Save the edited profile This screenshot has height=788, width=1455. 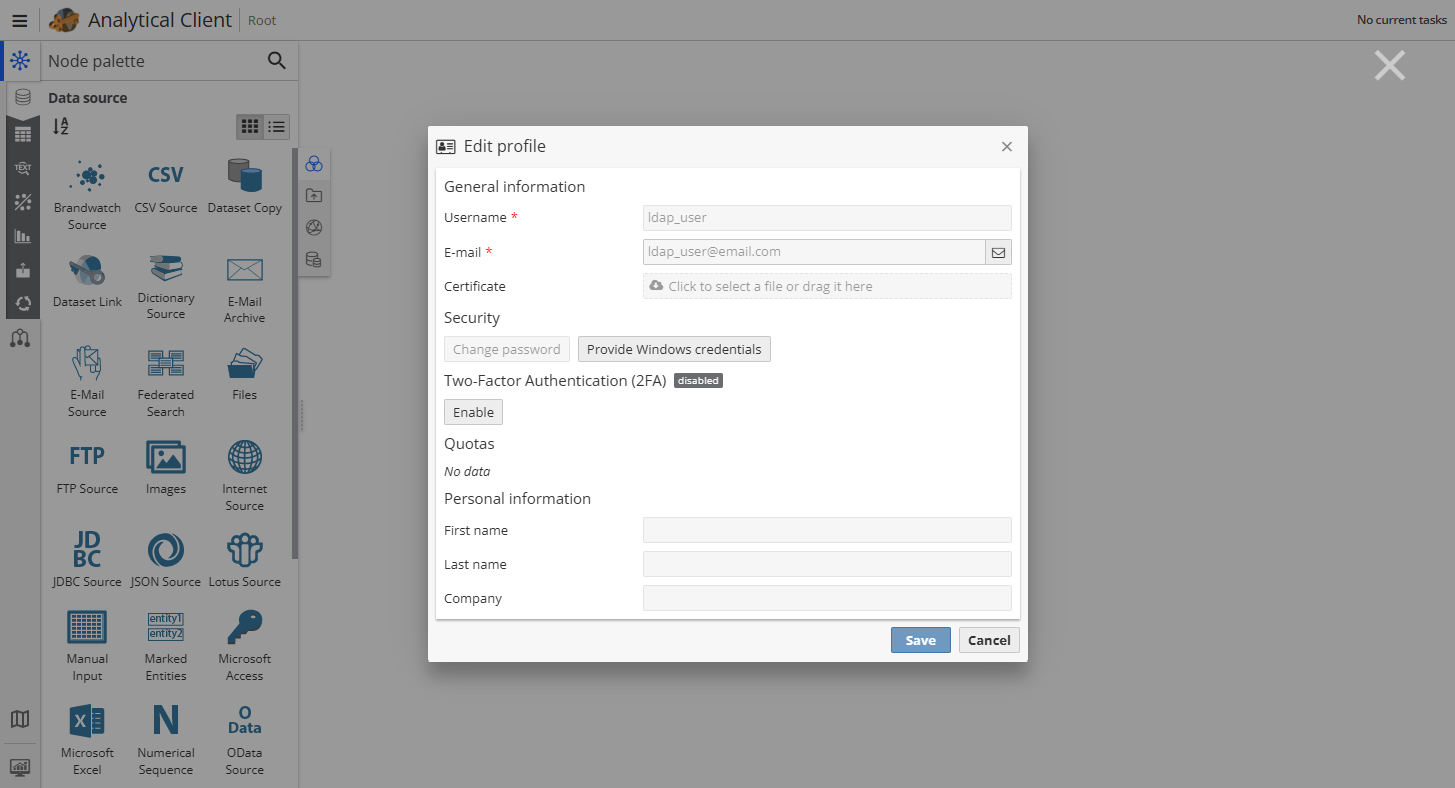[920, 639]
